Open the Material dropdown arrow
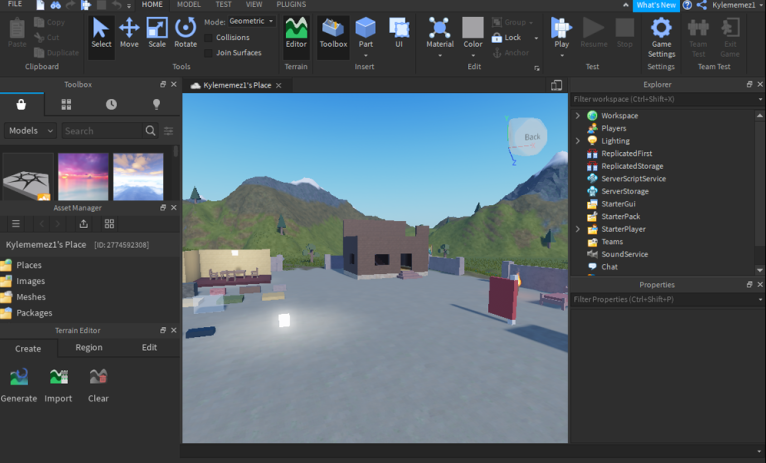This screenshot has height=463, width=766. point(440,55)
